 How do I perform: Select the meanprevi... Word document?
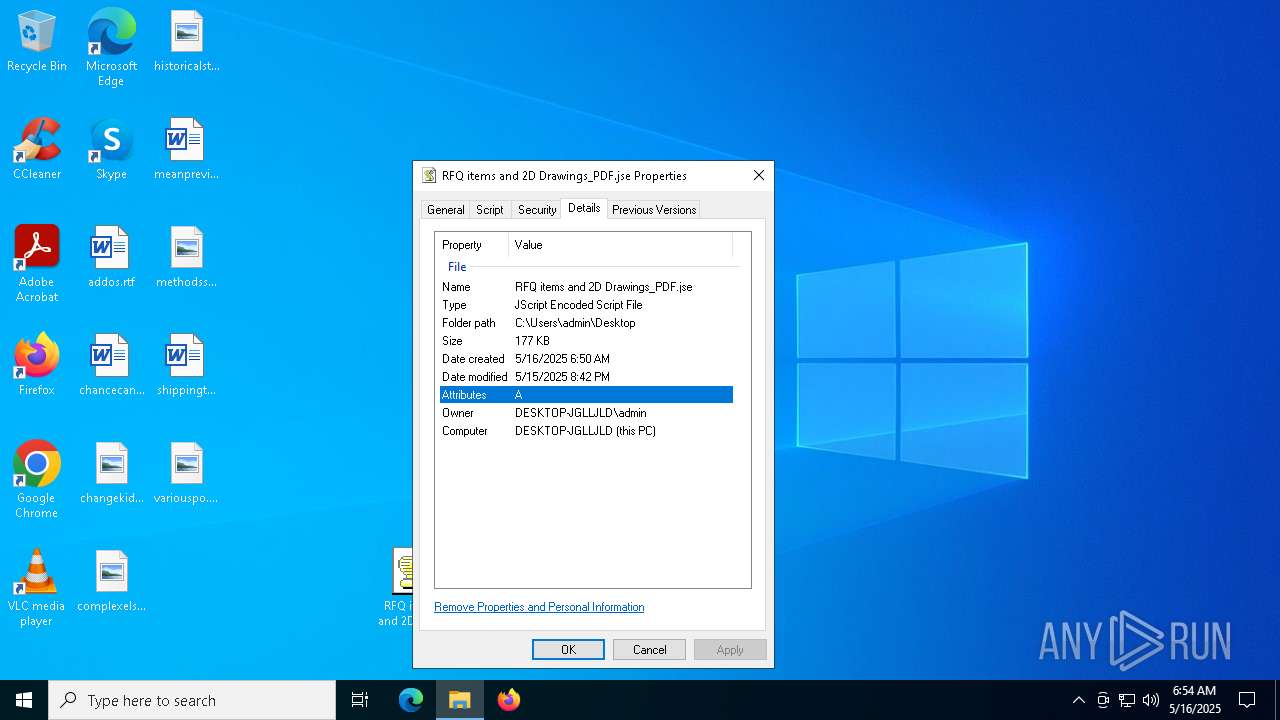click(x=186, y=149)
